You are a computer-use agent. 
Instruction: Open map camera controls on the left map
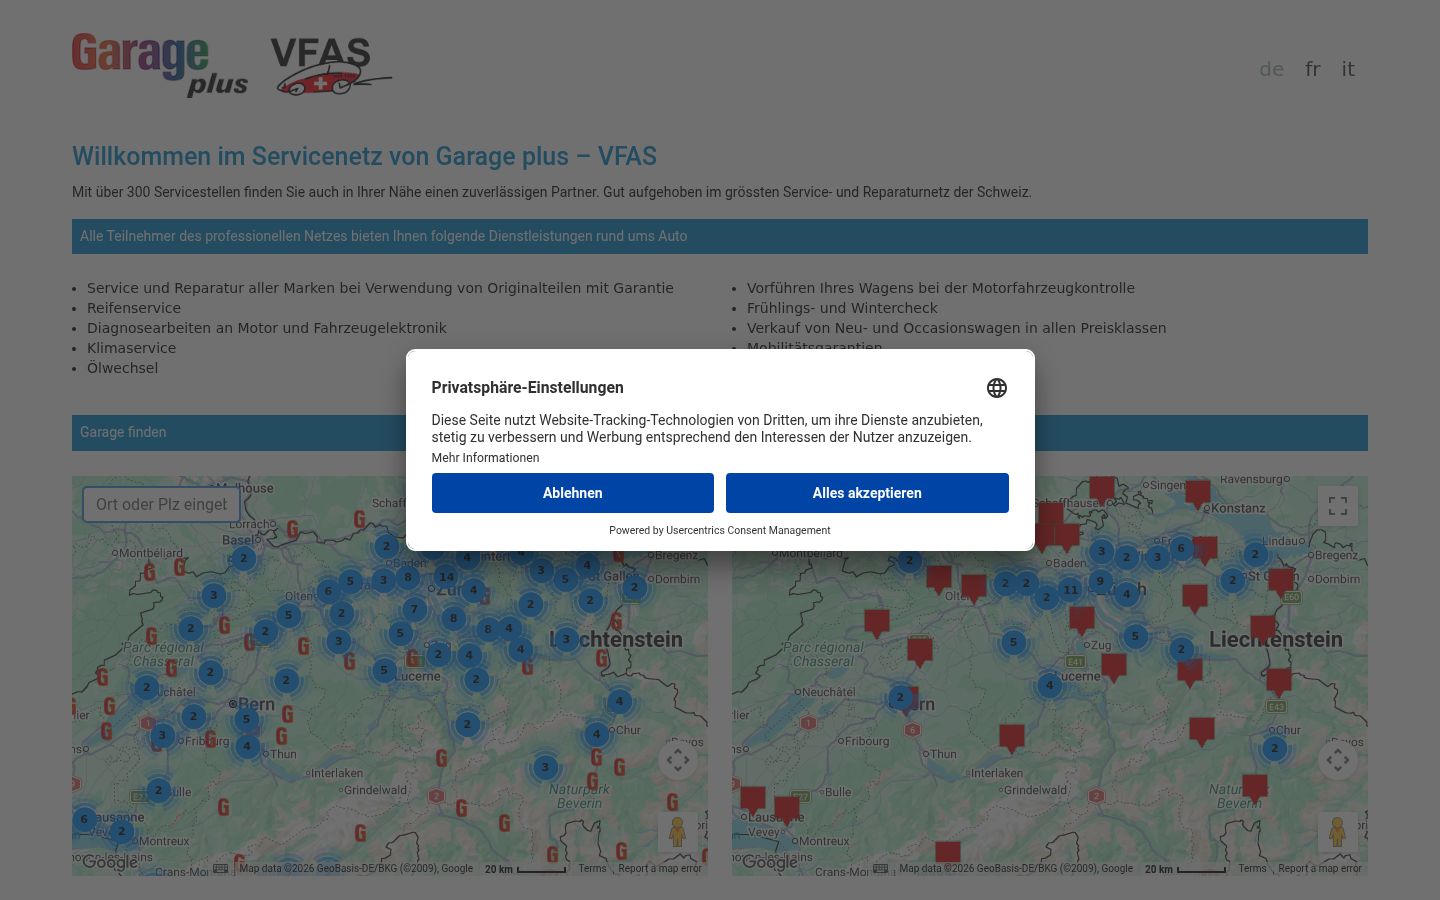pos(678,760)
